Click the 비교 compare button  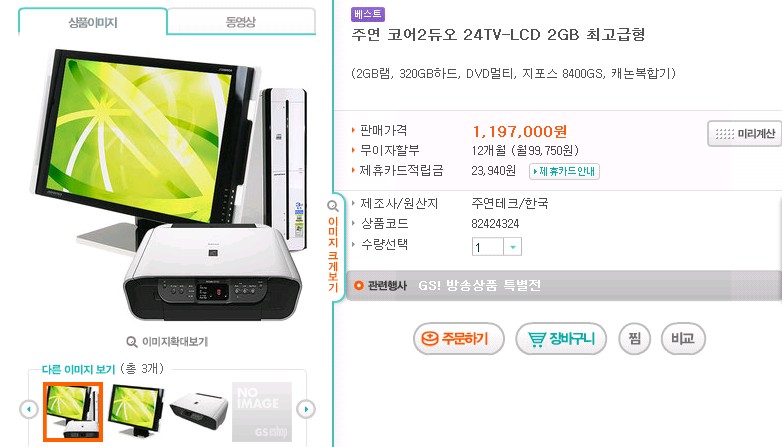(x=683, y=339)
